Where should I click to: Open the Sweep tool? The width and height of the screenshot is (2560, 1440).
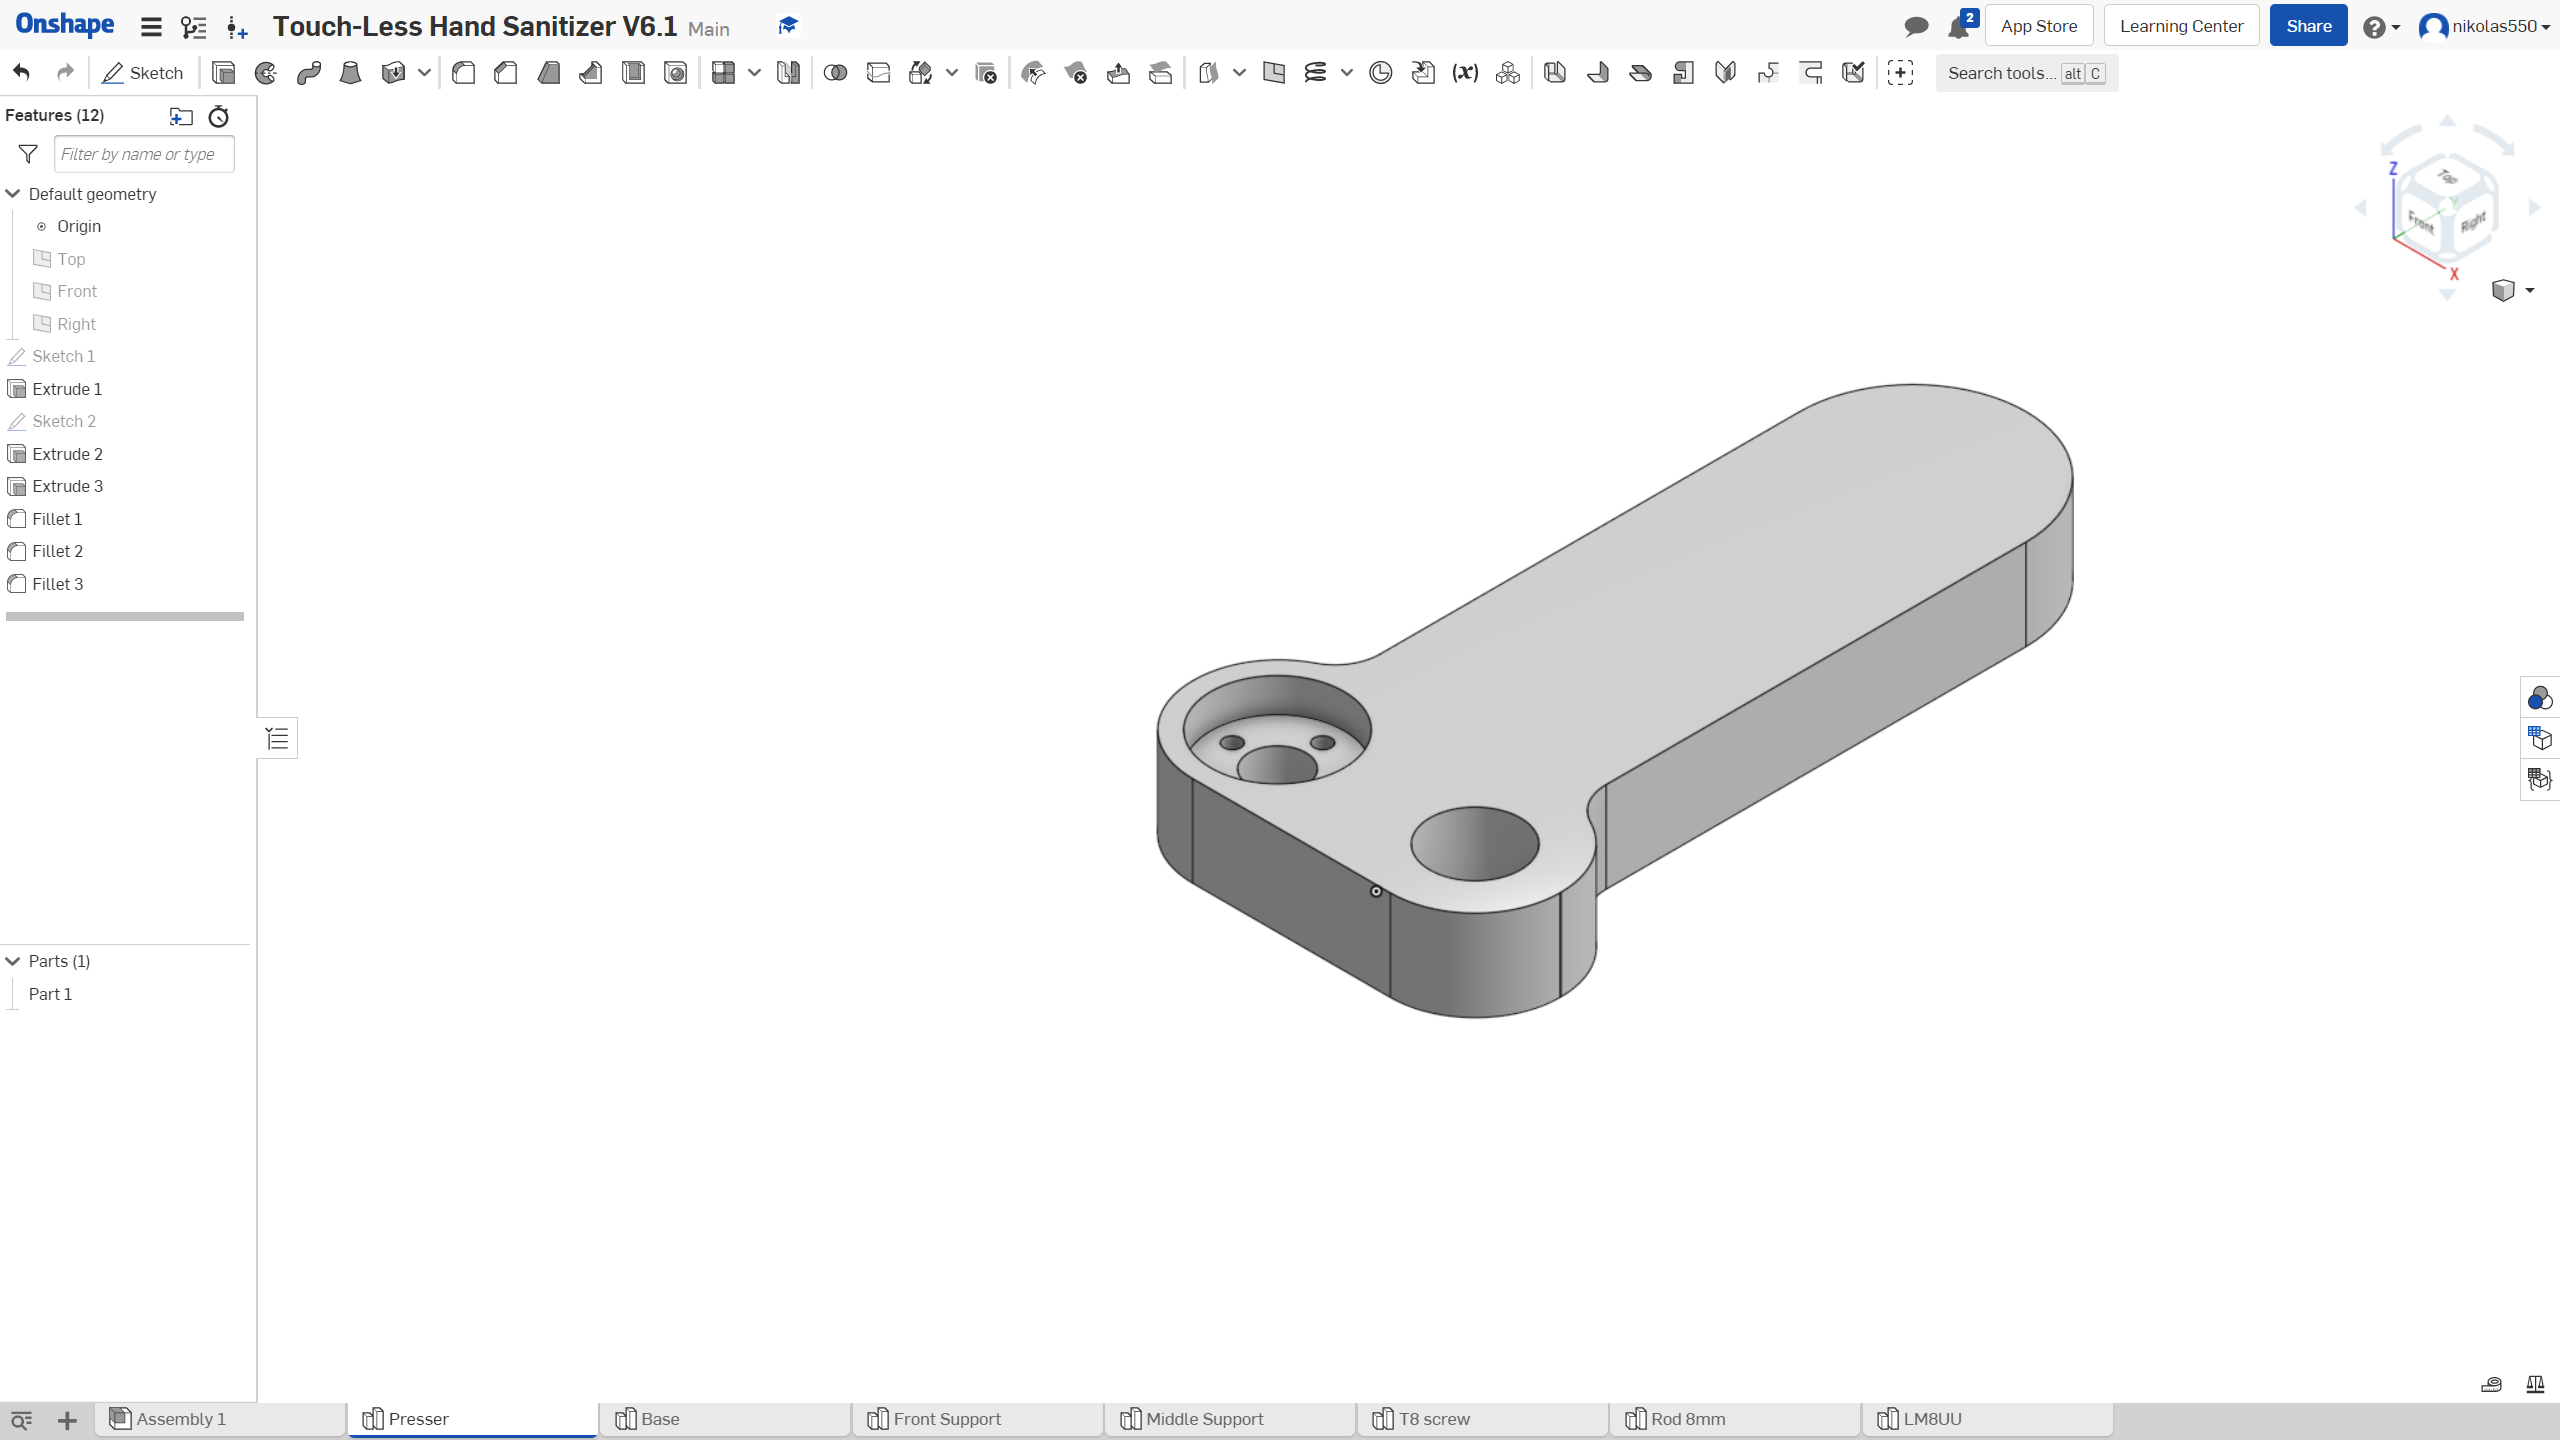tap(308, 72)
